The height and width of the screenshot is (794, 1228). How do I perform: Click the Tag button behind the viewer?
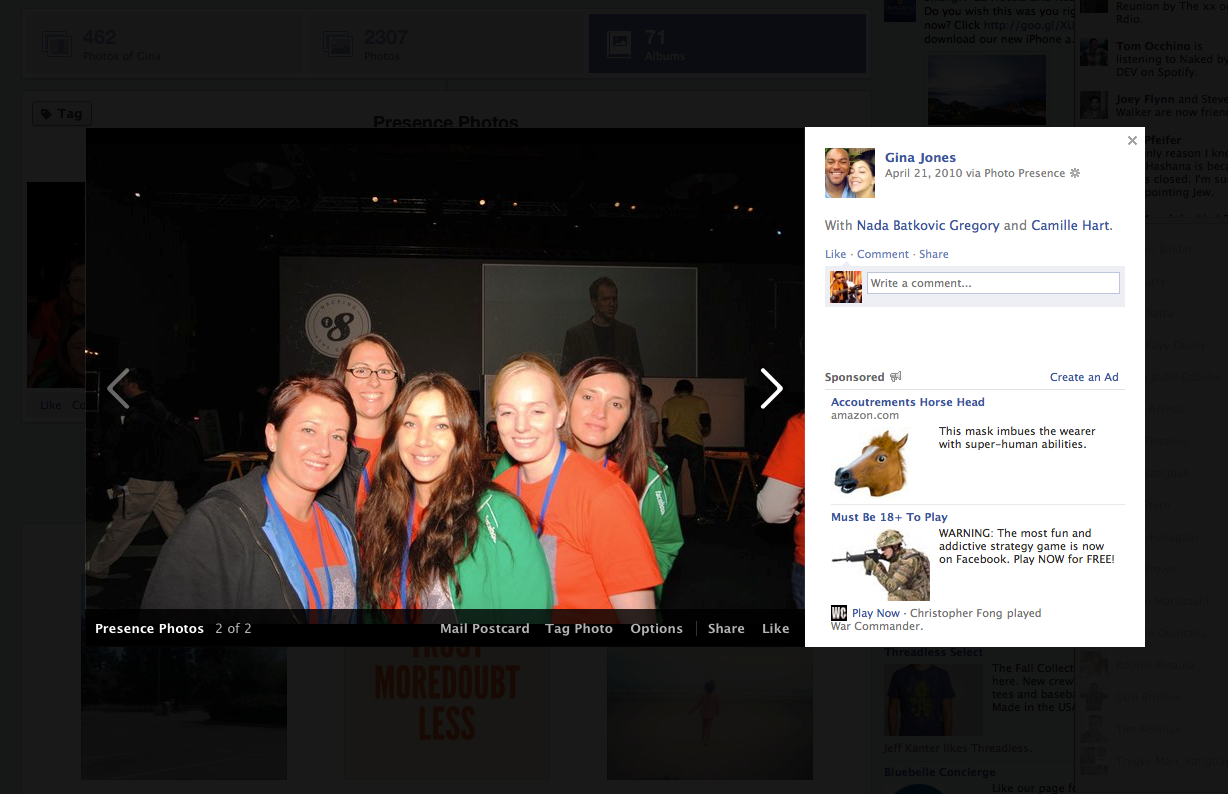point(62,114)
